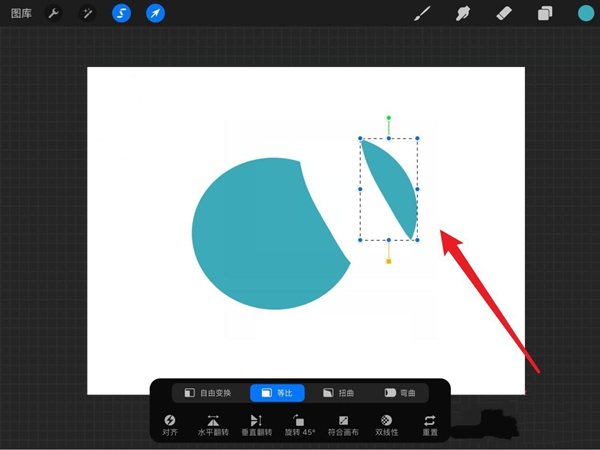Switch to 自由变换 freeform mode

pyautogui.click(x=207, y=393)
